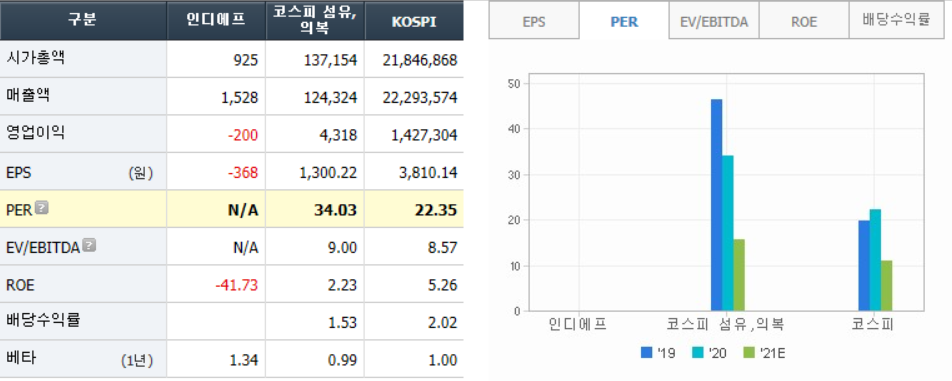Screen dimensions: 952x381
Task: Click the blue '19 legend swatch
Action: (647, 352)
